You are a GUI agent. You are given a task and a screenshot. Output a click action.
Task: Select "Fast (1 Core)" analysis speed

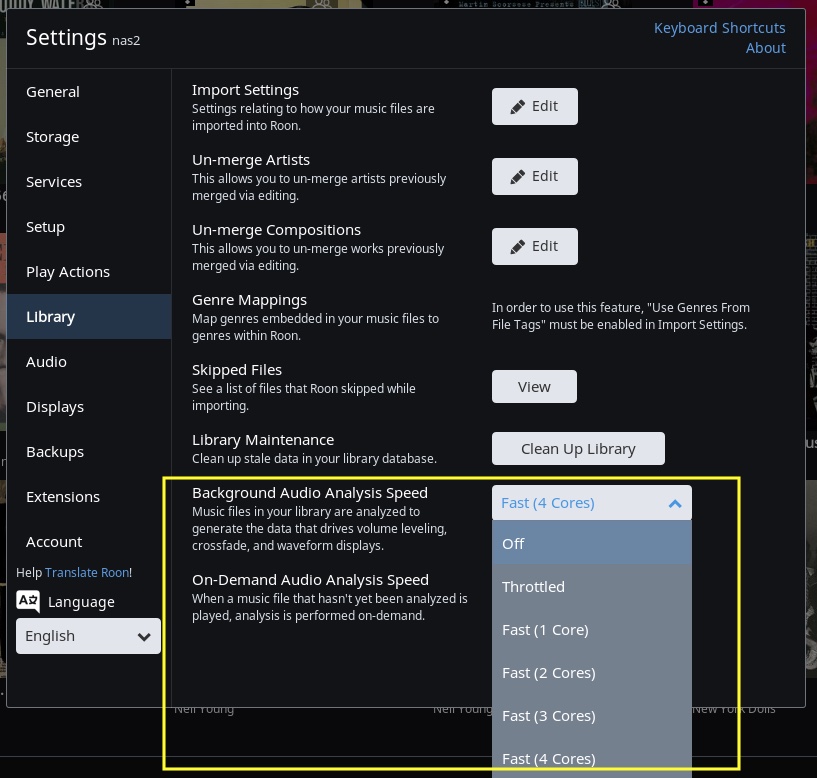(x=545, y=629)
